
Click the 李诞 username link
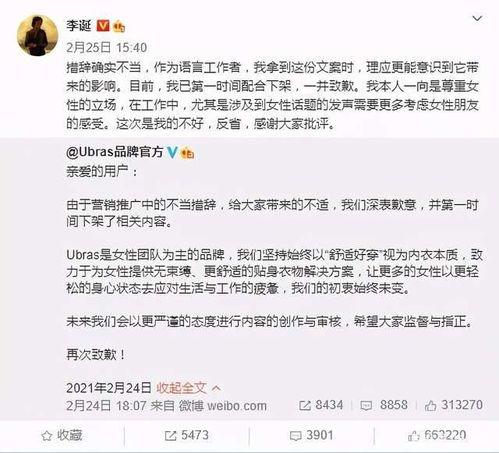(79, 25)
